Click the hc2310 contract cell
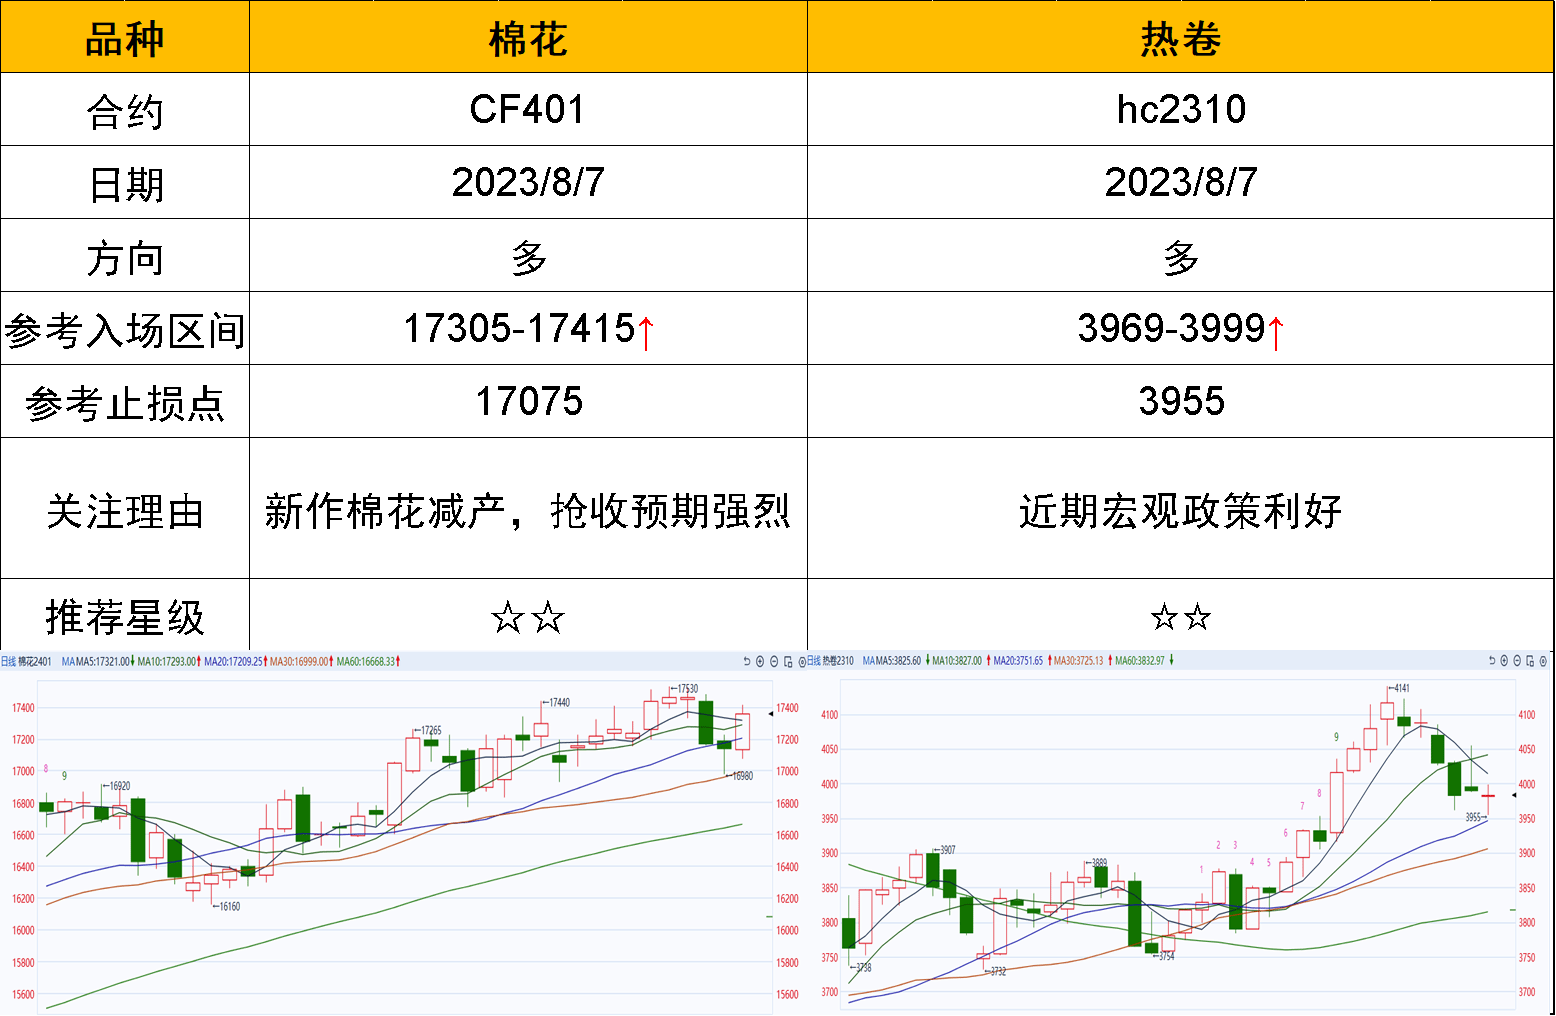Image resolution: width=1556 pixels, height=1016 pixels. (1181, 109)
